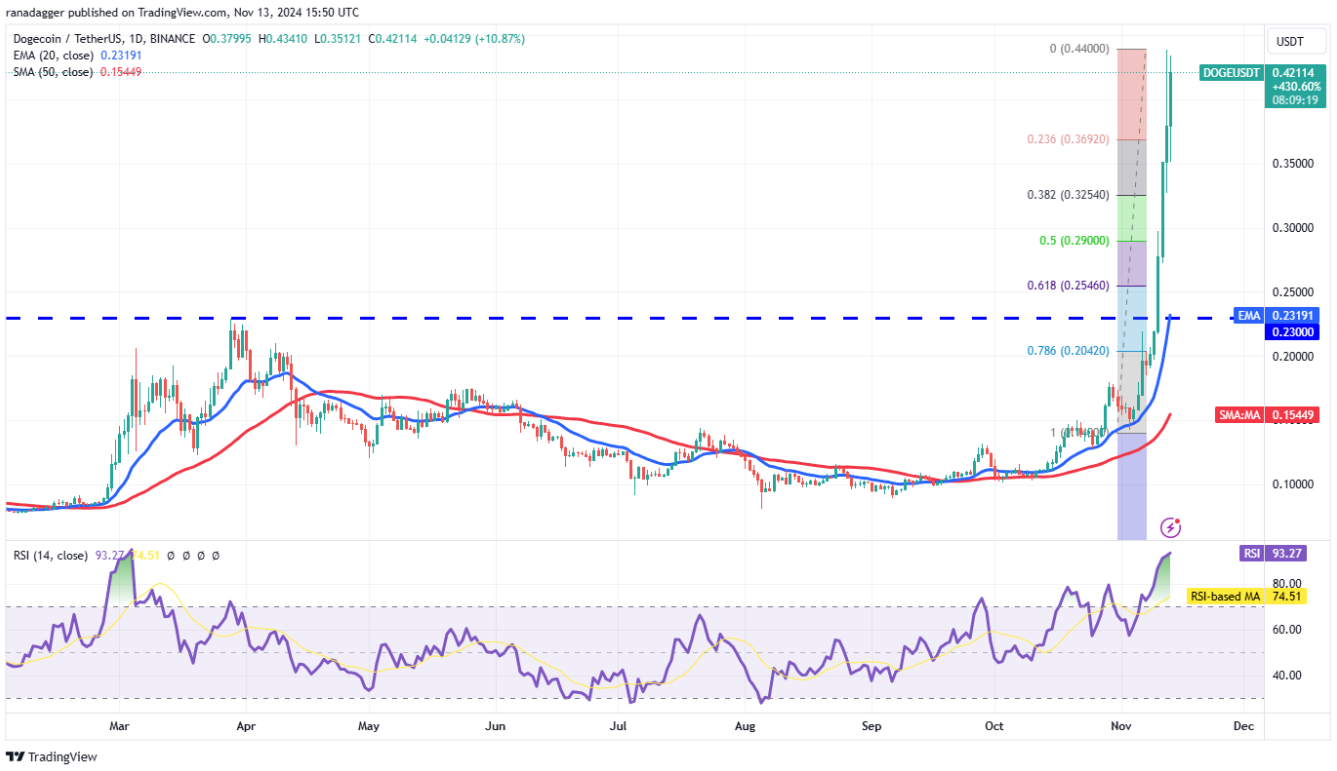Viewport: 1337px width, 771px height.
Task: Click the change value +0.04129 (+10.87%)
Action: coord(475,39)
